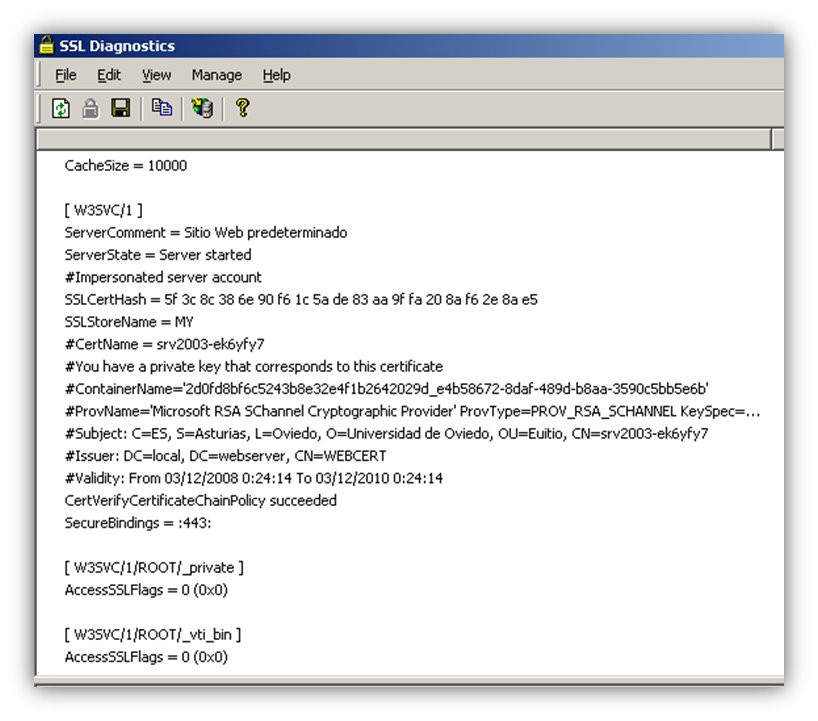Click the '#CertName = srv2003-ek6yfy7' line
Viewport: 818px width, 721px height.
[x=164, y=344]
